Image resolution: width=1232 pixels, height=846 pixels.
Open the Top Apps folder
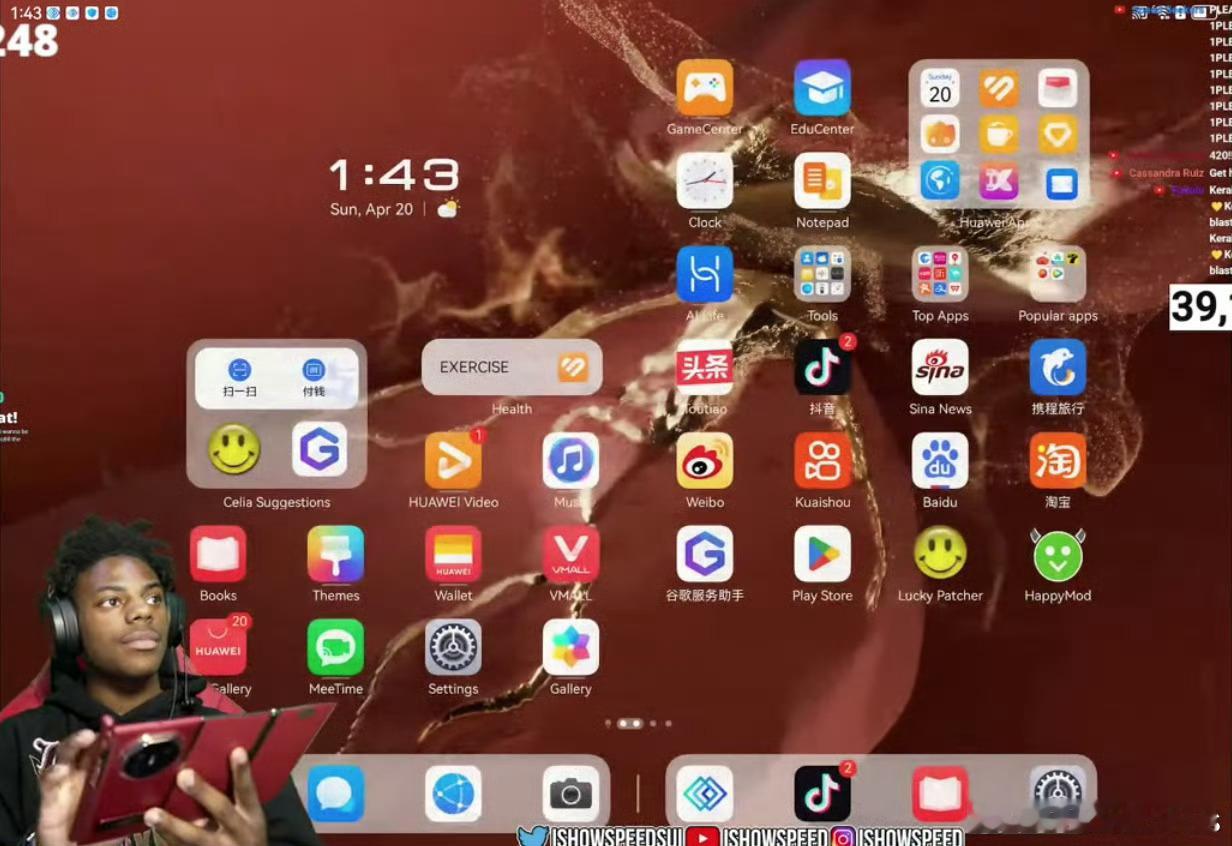point(940,274)
